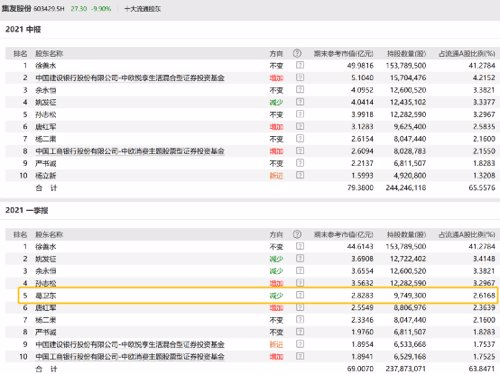This screenshot has width=500, height=374.
Task: Click share count 12,435,102
Action: pyautogui.click(x=408, y=102)
